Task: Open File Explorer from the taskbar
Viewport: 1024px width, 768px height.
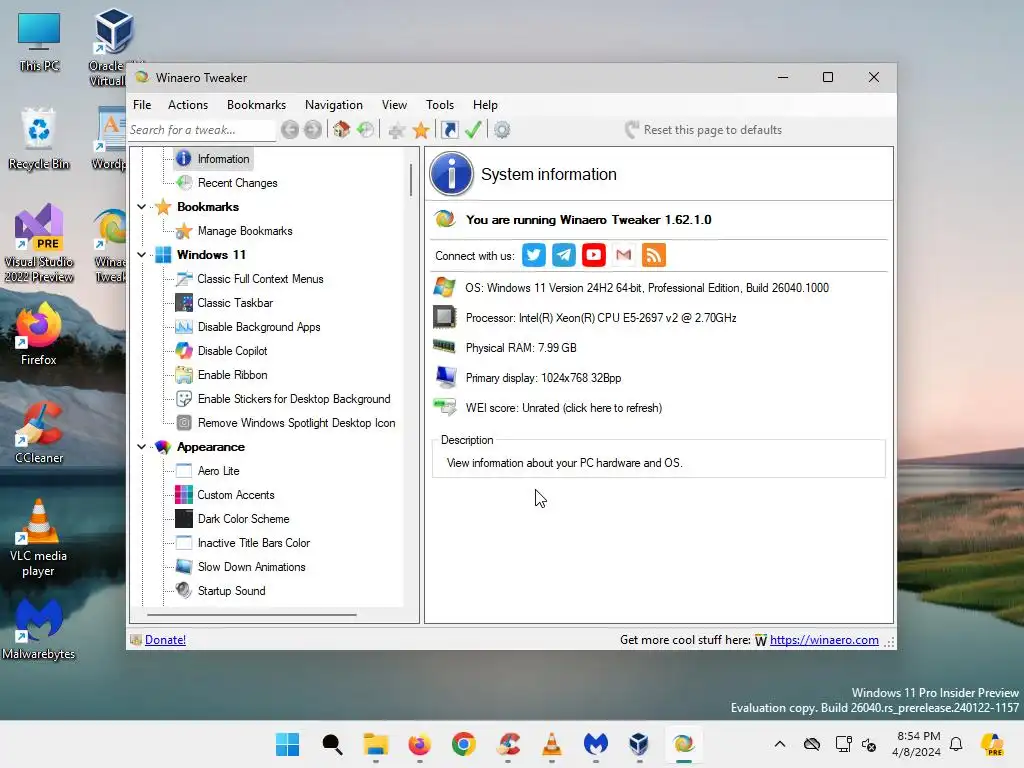Action: coord(376,744)
